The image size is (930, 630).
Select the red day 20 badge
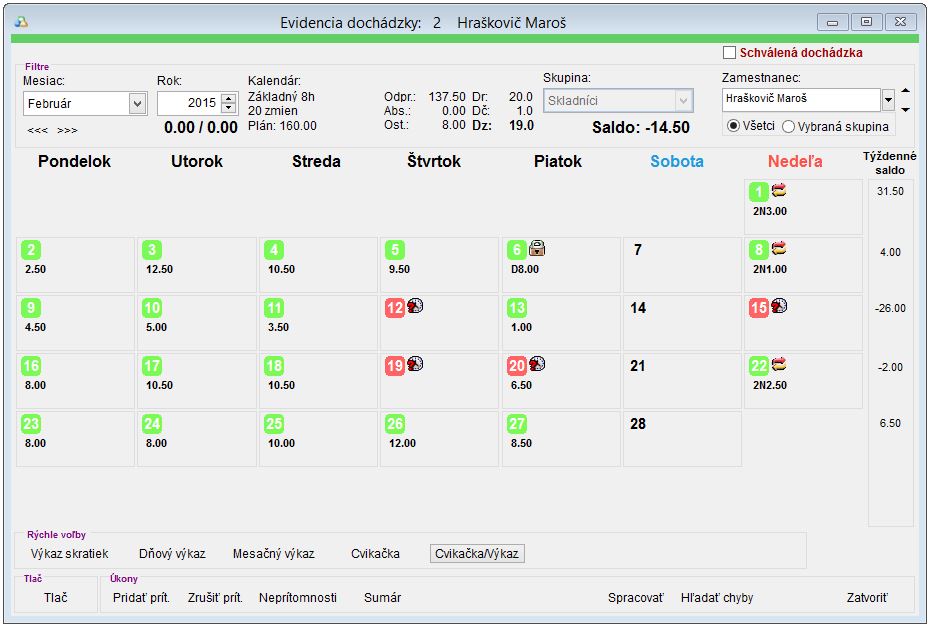(517, 366)
